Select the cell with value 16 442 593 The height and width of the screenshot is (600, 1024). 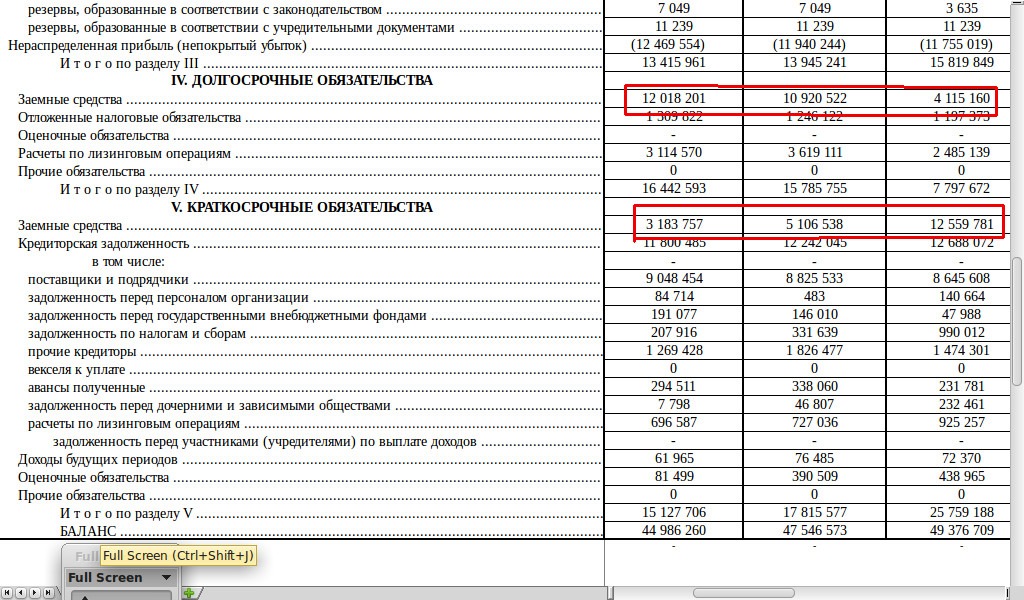tap(673, 189)
